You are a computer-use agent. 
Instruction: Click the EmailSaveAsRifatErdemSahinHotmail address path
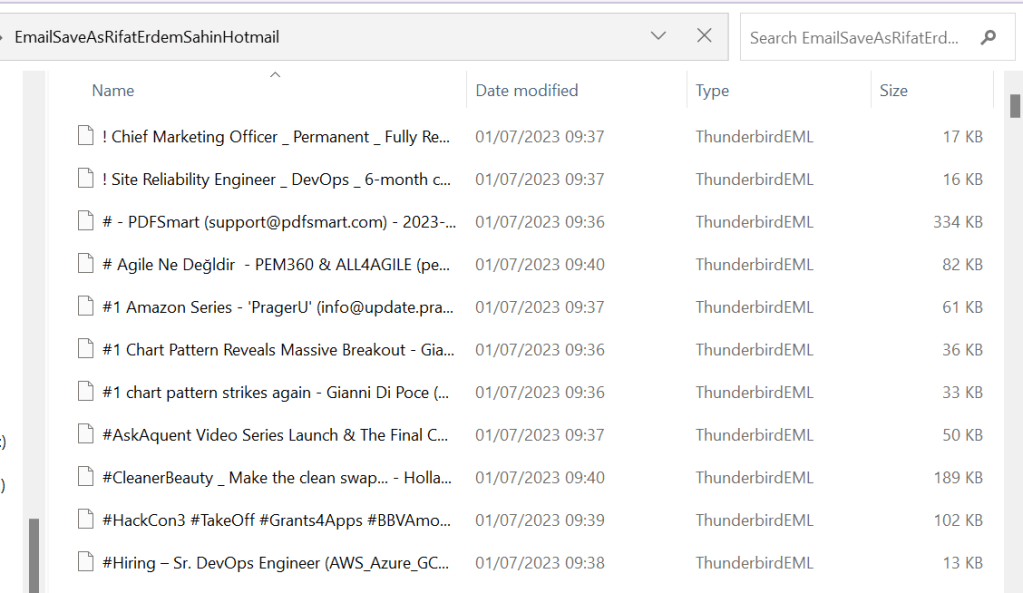point(147,37)
